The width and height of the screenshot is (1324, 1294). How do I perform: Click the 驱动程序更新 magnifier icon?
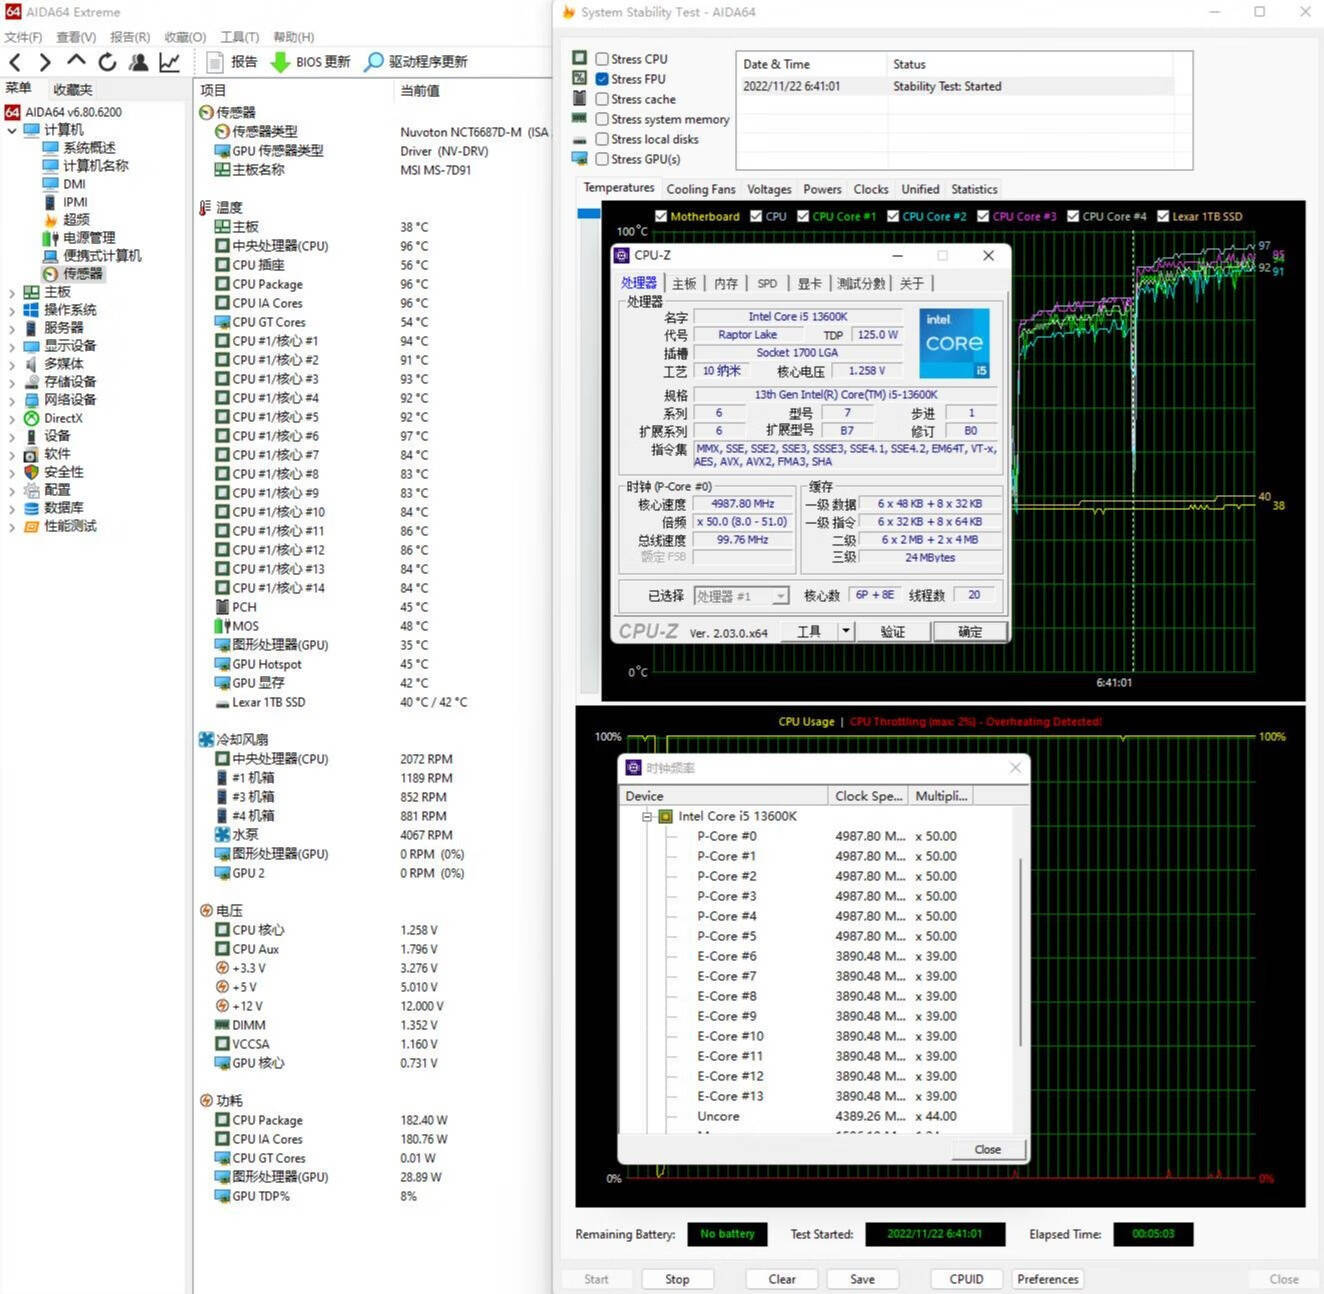click(373, 62)
